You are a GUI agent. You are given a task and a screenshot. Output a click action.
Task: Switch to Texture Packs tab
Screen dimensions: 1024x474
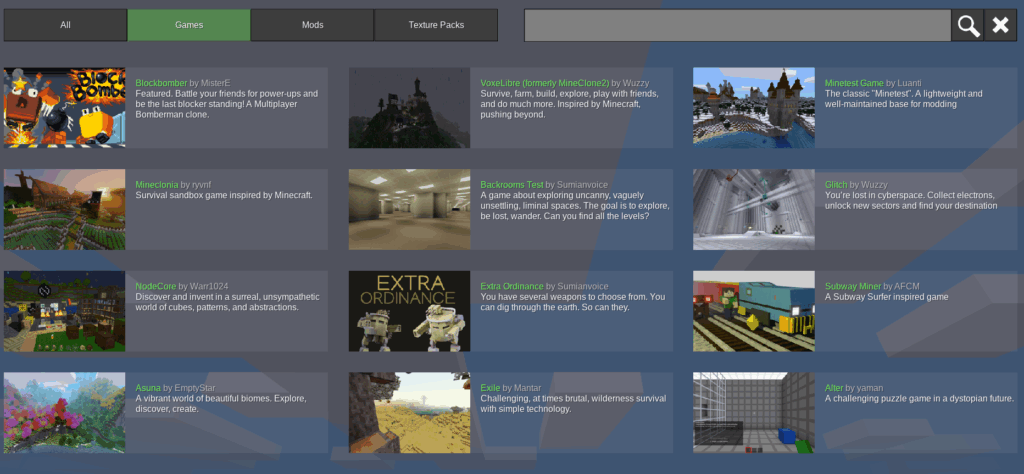coord(436,25)
